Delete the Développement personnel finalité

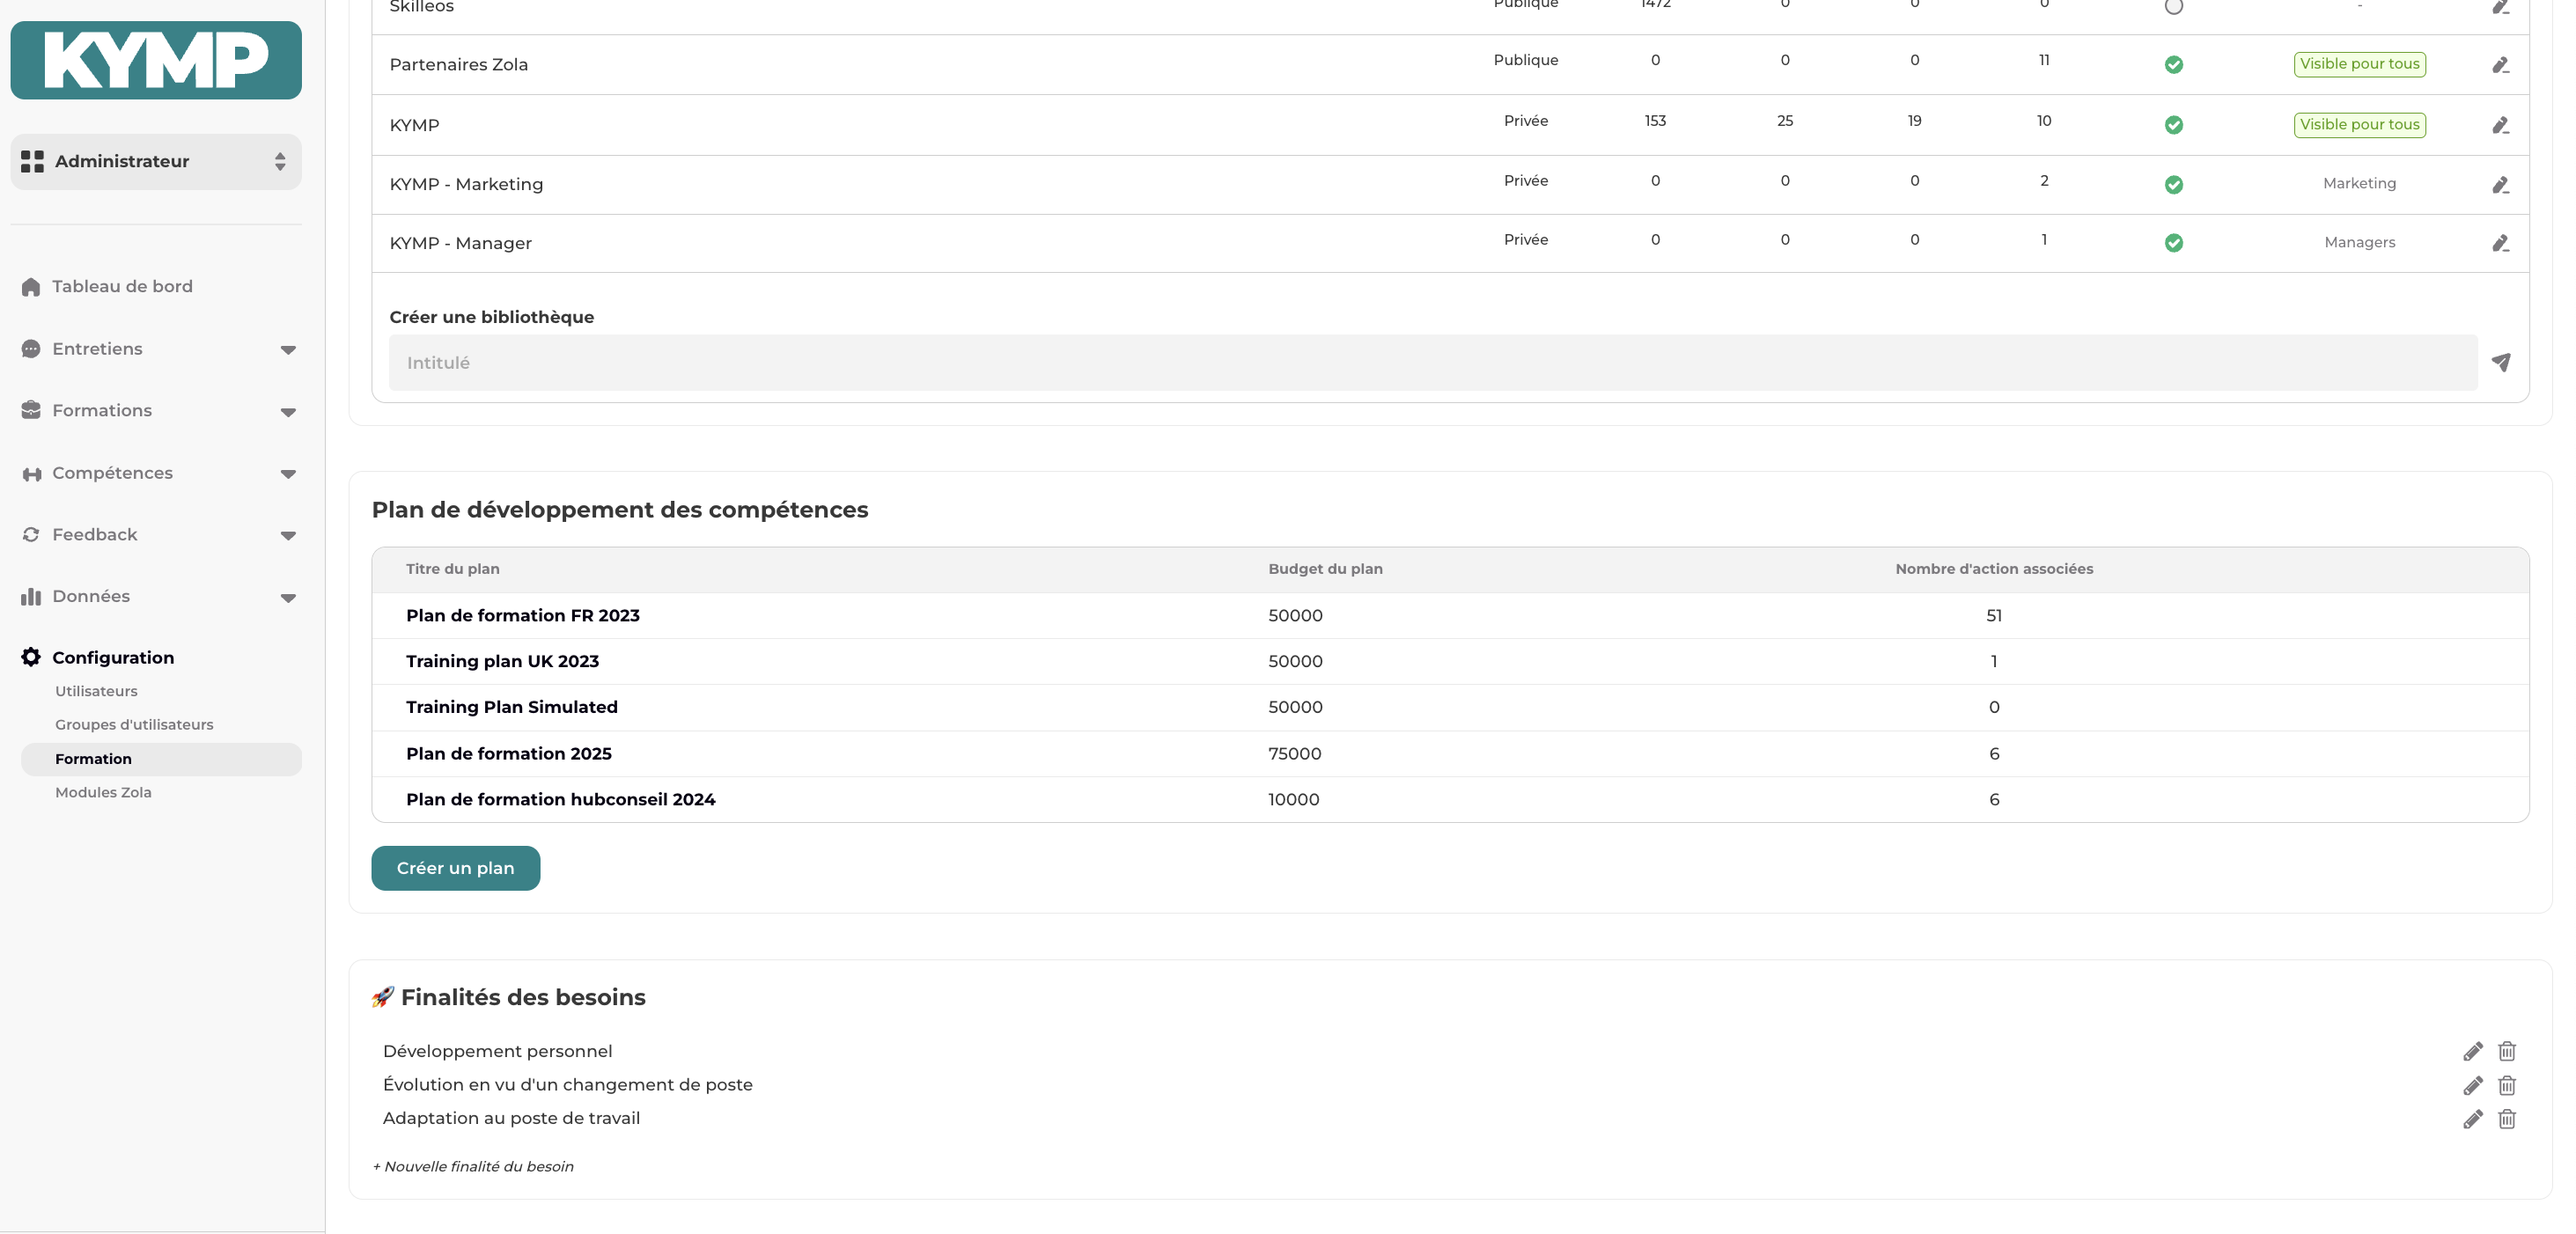click(2506, 1051)
